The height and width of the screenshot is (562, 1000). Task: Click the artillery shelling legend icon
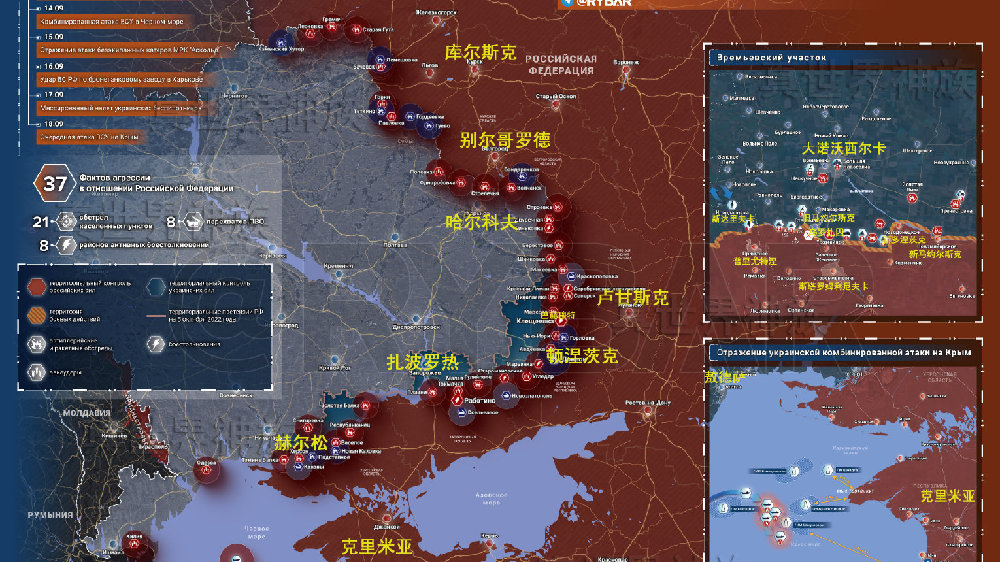click(37, 344)
